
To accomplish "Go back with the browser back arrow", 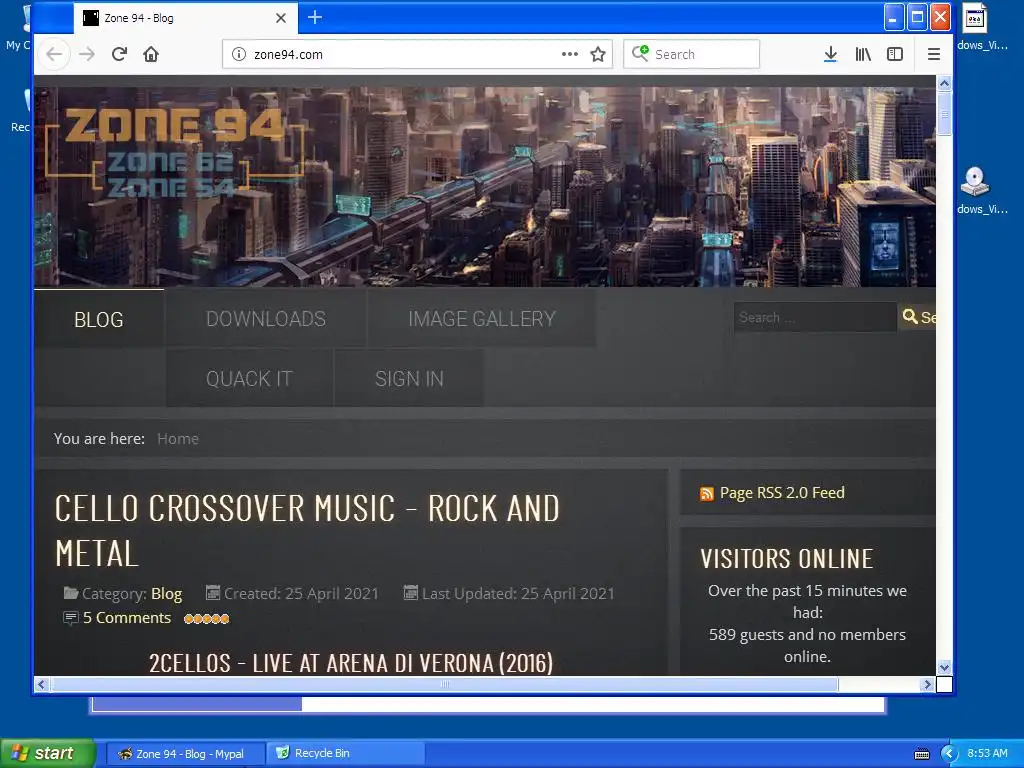I will click(54, 54).
